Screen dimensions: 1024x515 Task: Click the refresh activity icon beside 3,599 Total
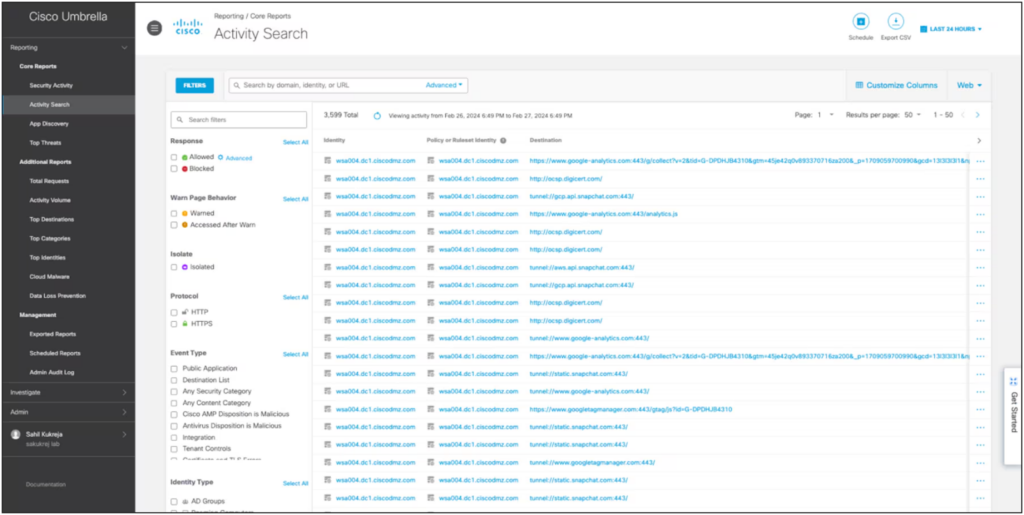[x=377, y=115]
